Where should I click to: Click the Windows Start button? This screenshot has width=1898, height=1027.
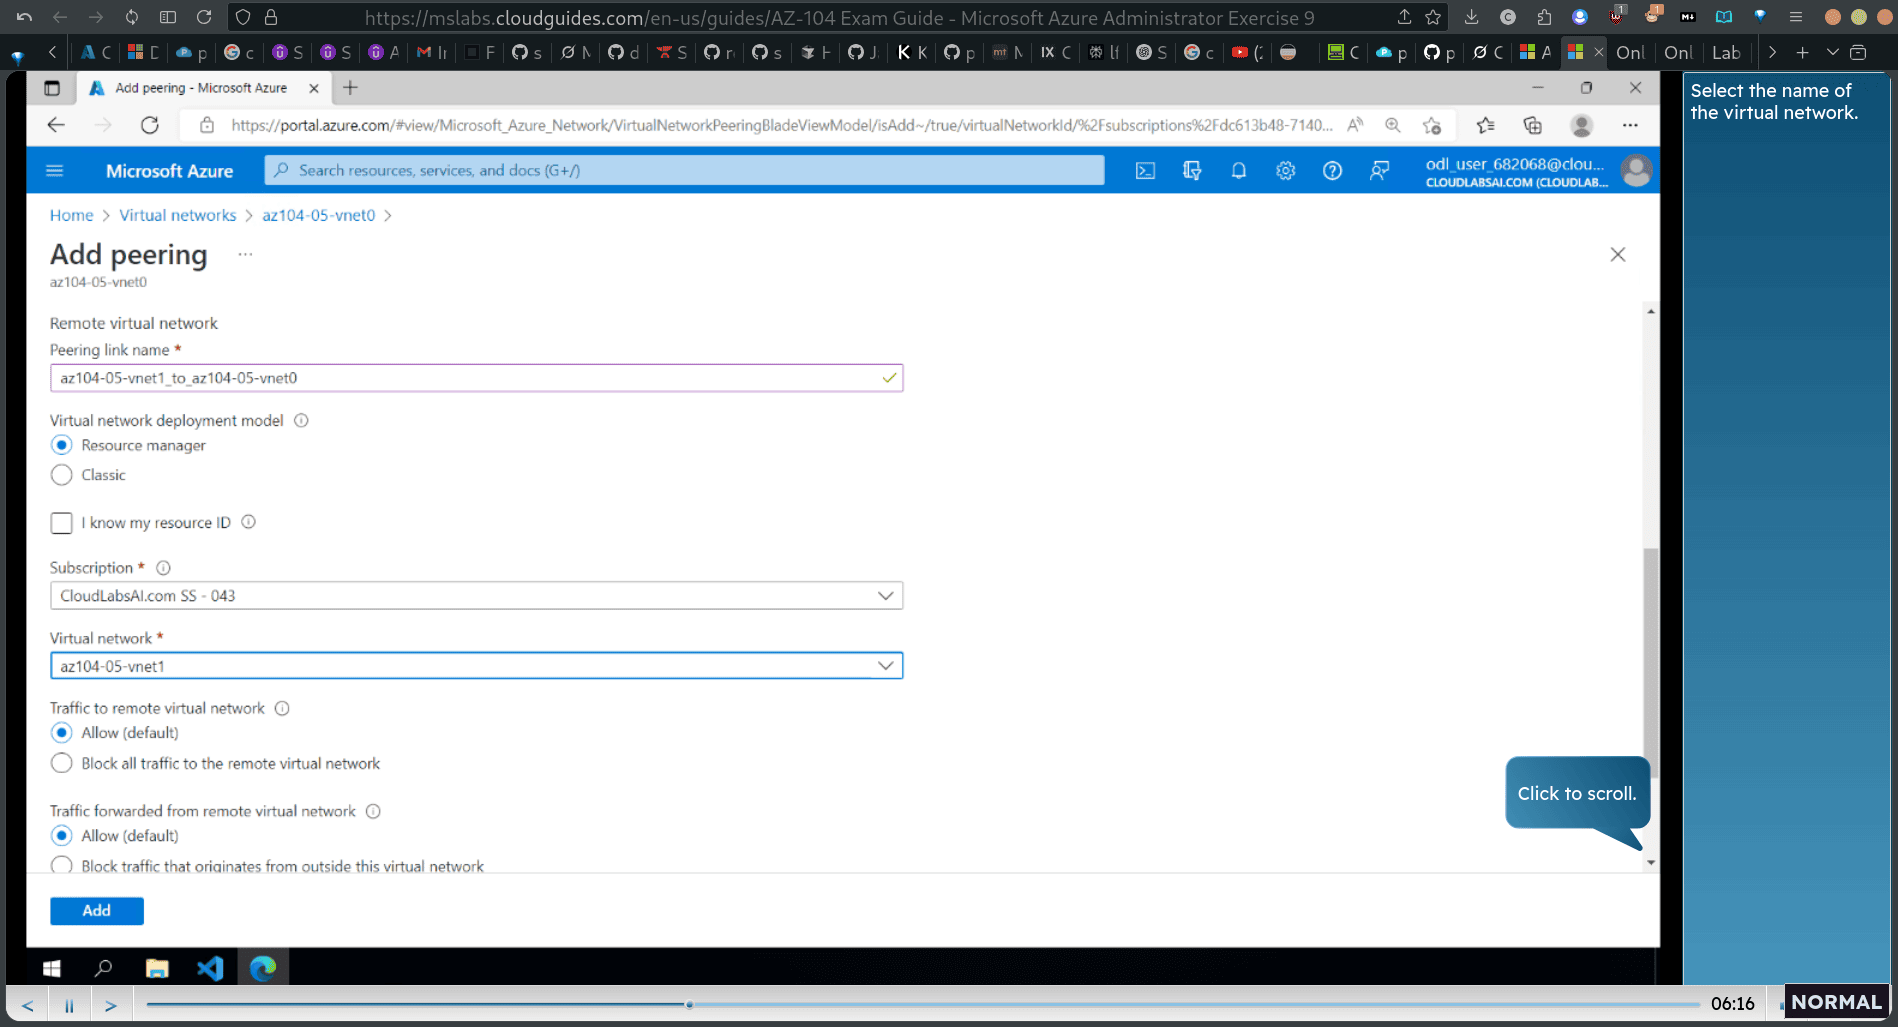pyautogui.click(x=52, y=968)
